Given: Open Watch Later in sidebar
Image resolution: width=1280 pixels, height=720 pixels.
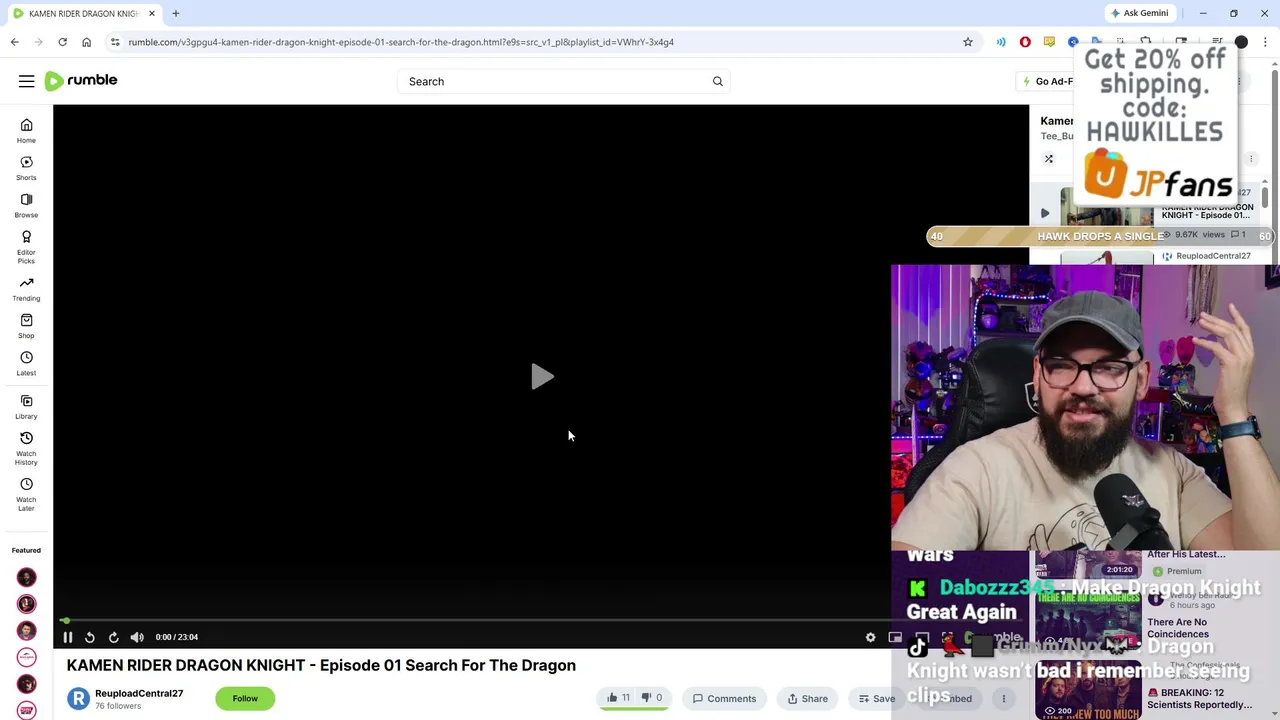Looking at the screenshot, I should point(26,494).
